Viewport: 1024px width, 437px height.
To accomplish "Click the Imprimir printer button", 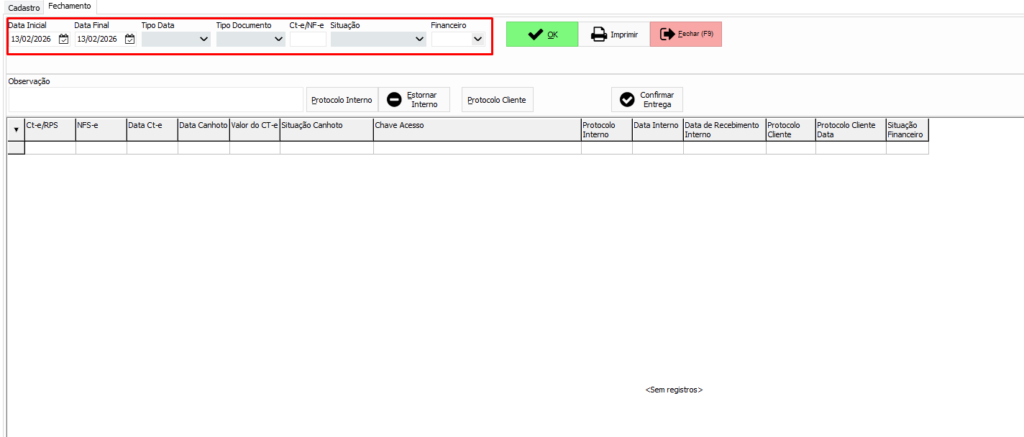I will tap(614, 34).
